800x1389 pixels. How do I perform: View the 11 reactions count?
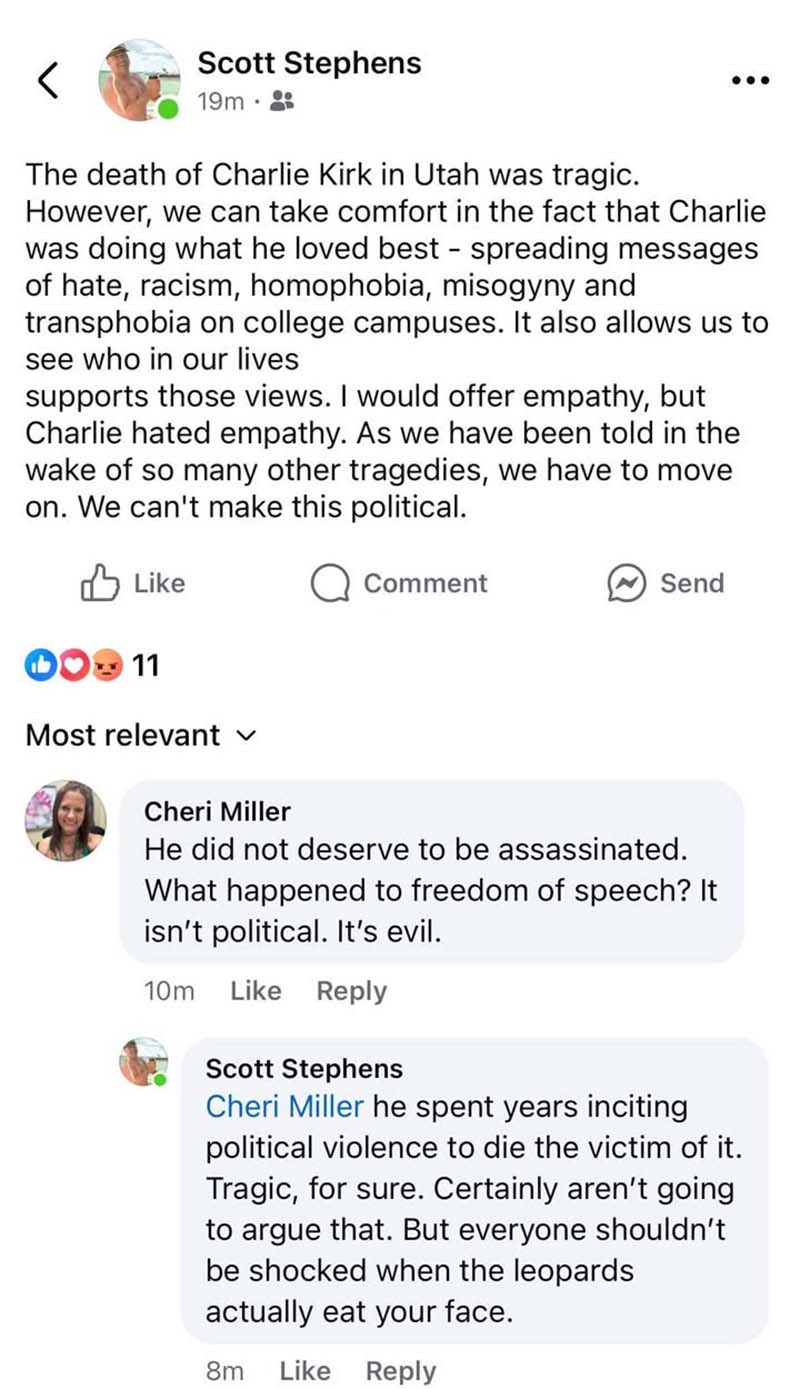[x=146, y=665]
